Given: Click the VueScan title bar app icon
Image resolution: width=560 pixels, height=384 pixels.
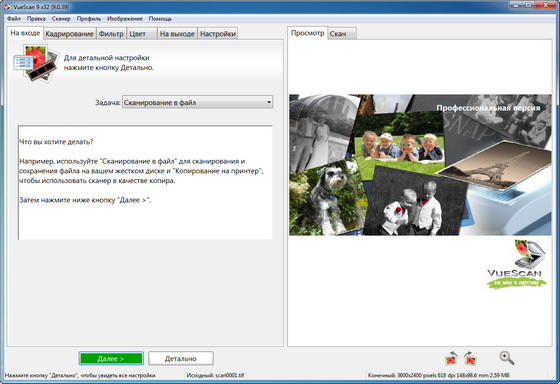Looking at the screenshot, I should 7,7.
